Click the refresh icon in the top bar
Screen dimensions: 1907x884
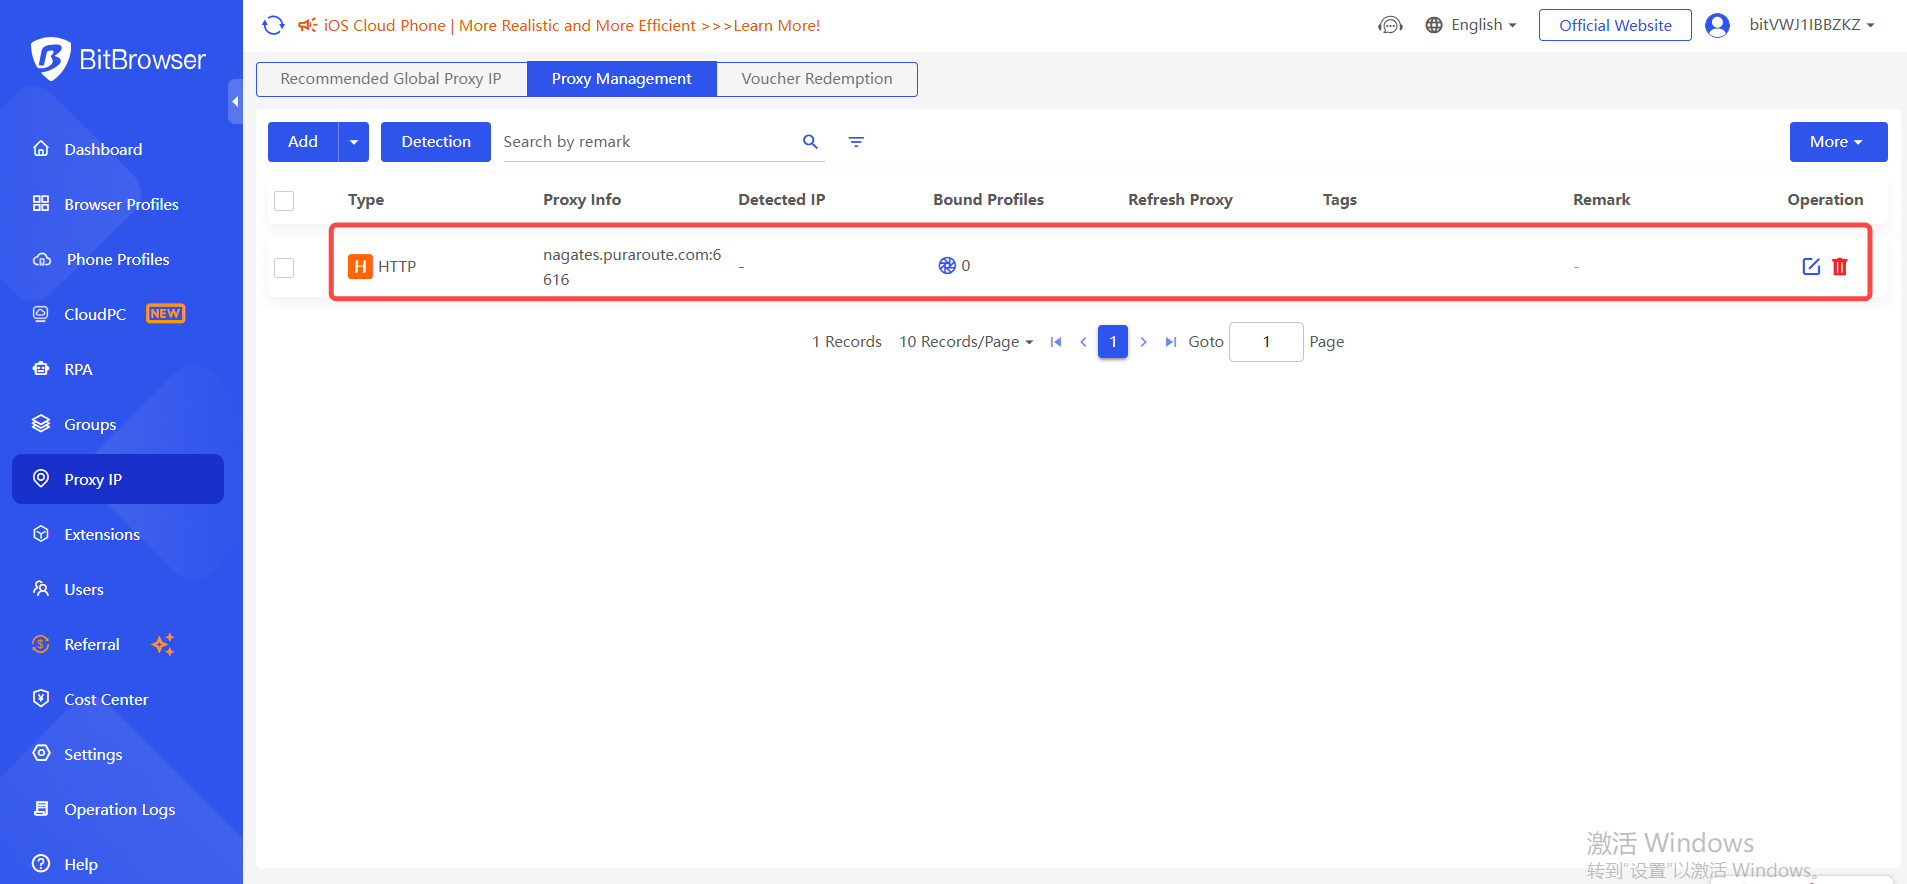tap(273, 25)
